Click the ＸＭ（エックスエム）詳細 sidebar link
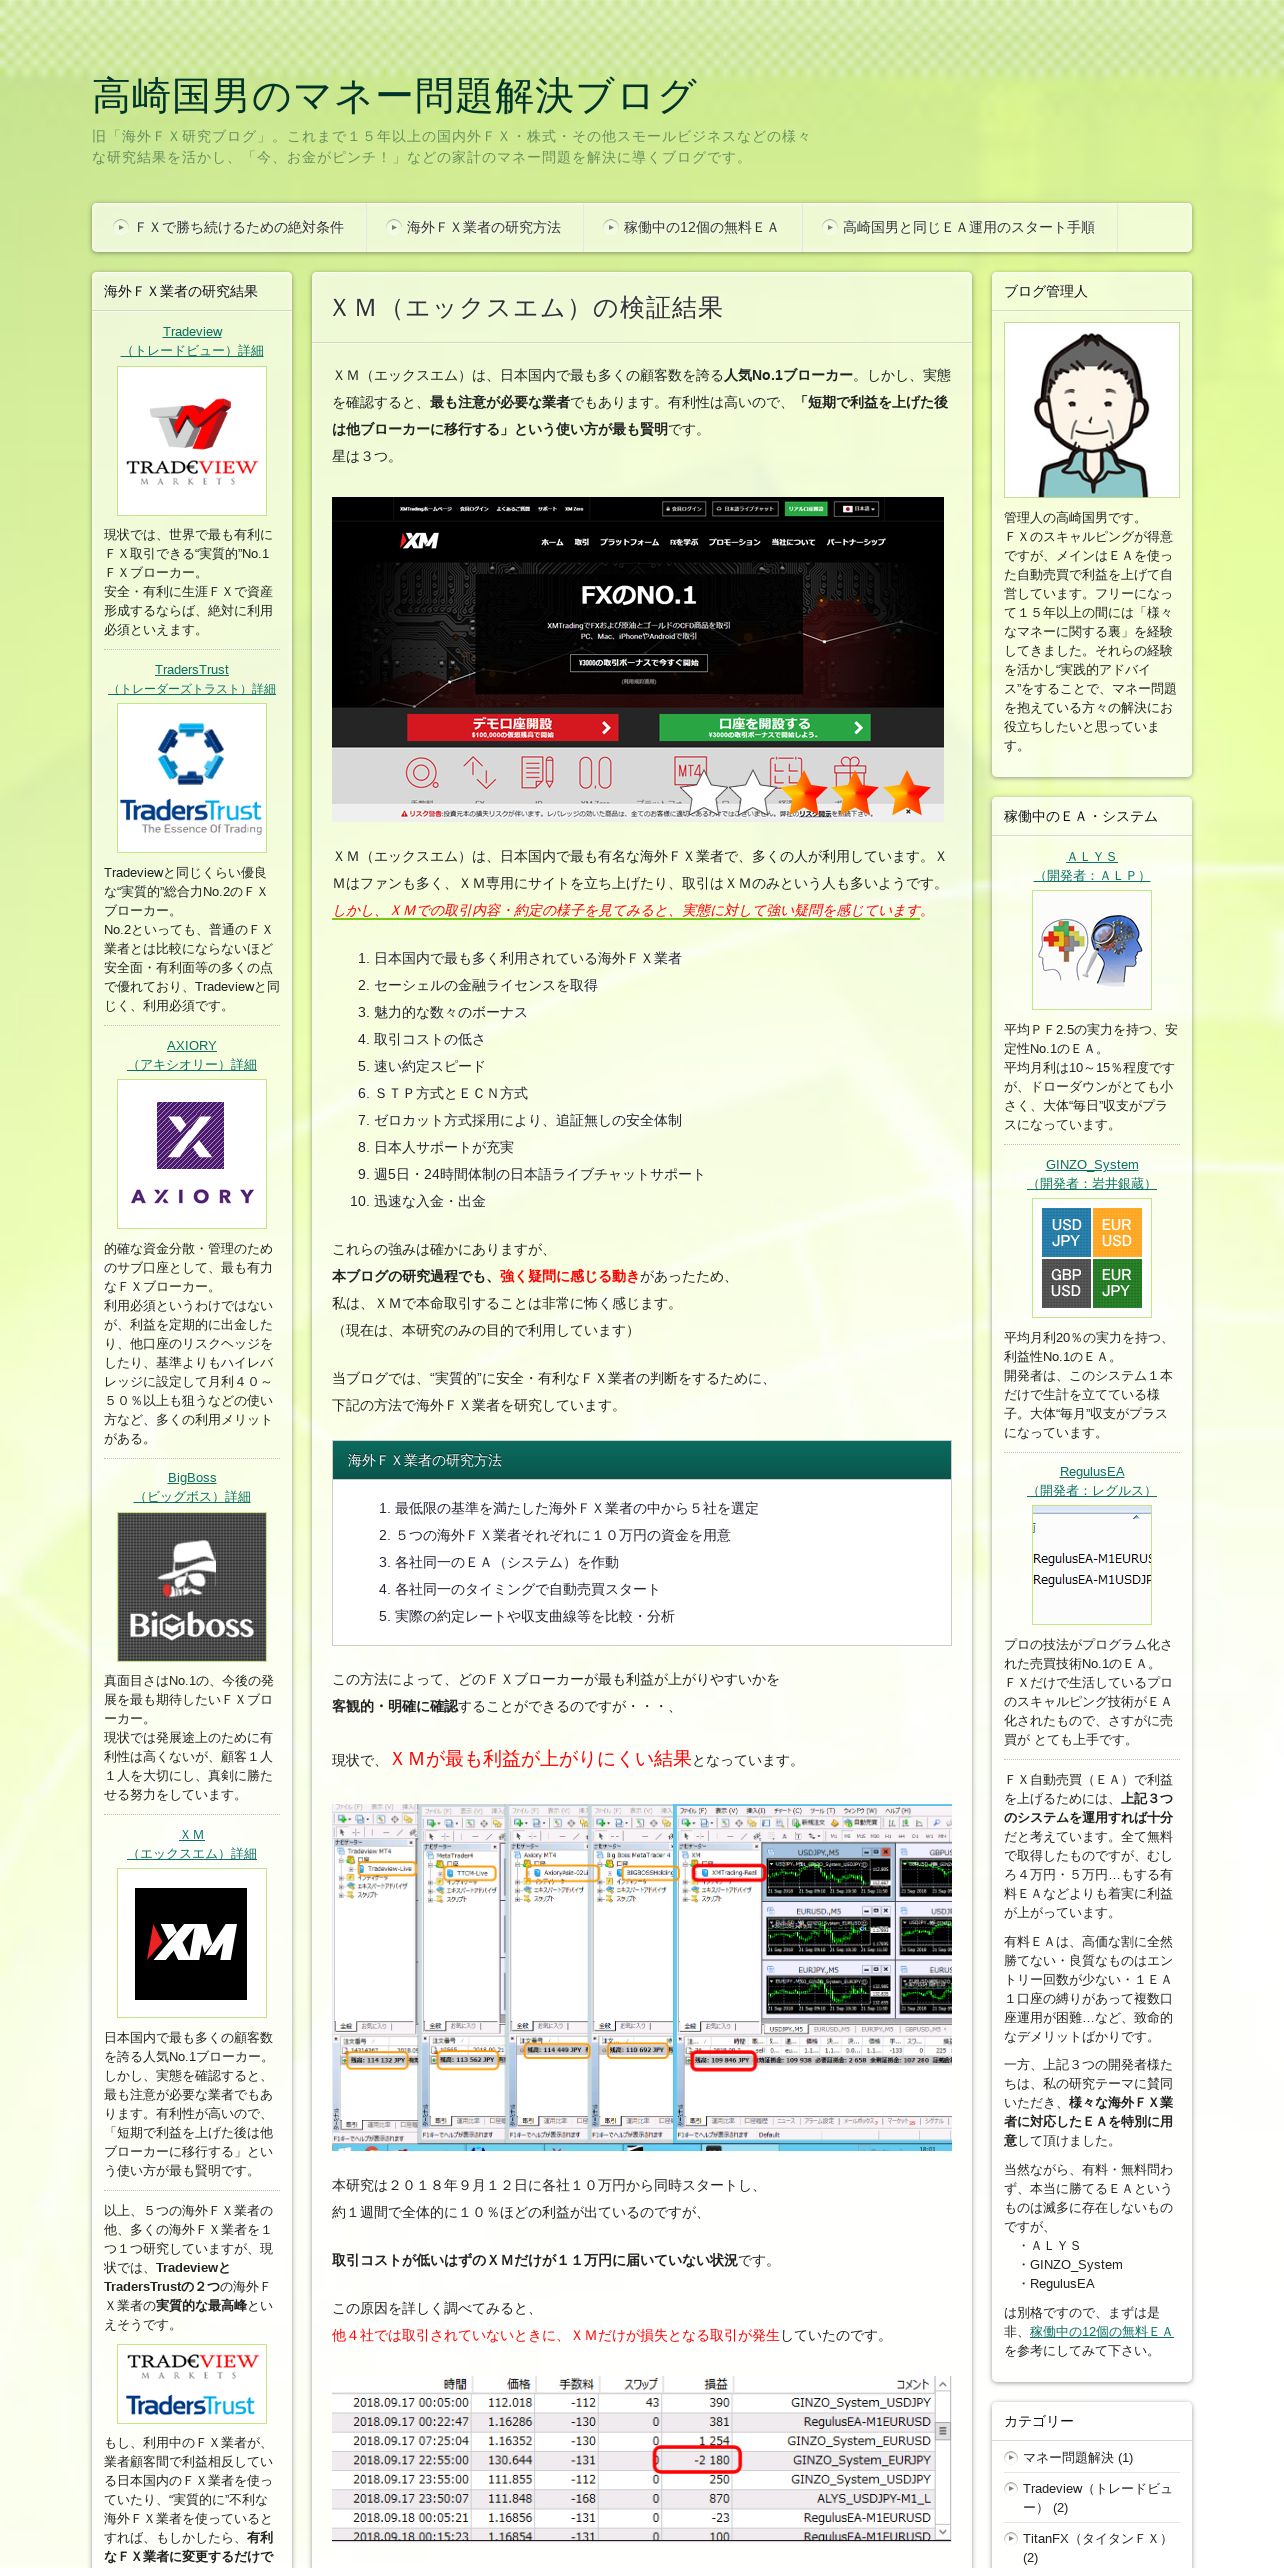 point(192,1843)
